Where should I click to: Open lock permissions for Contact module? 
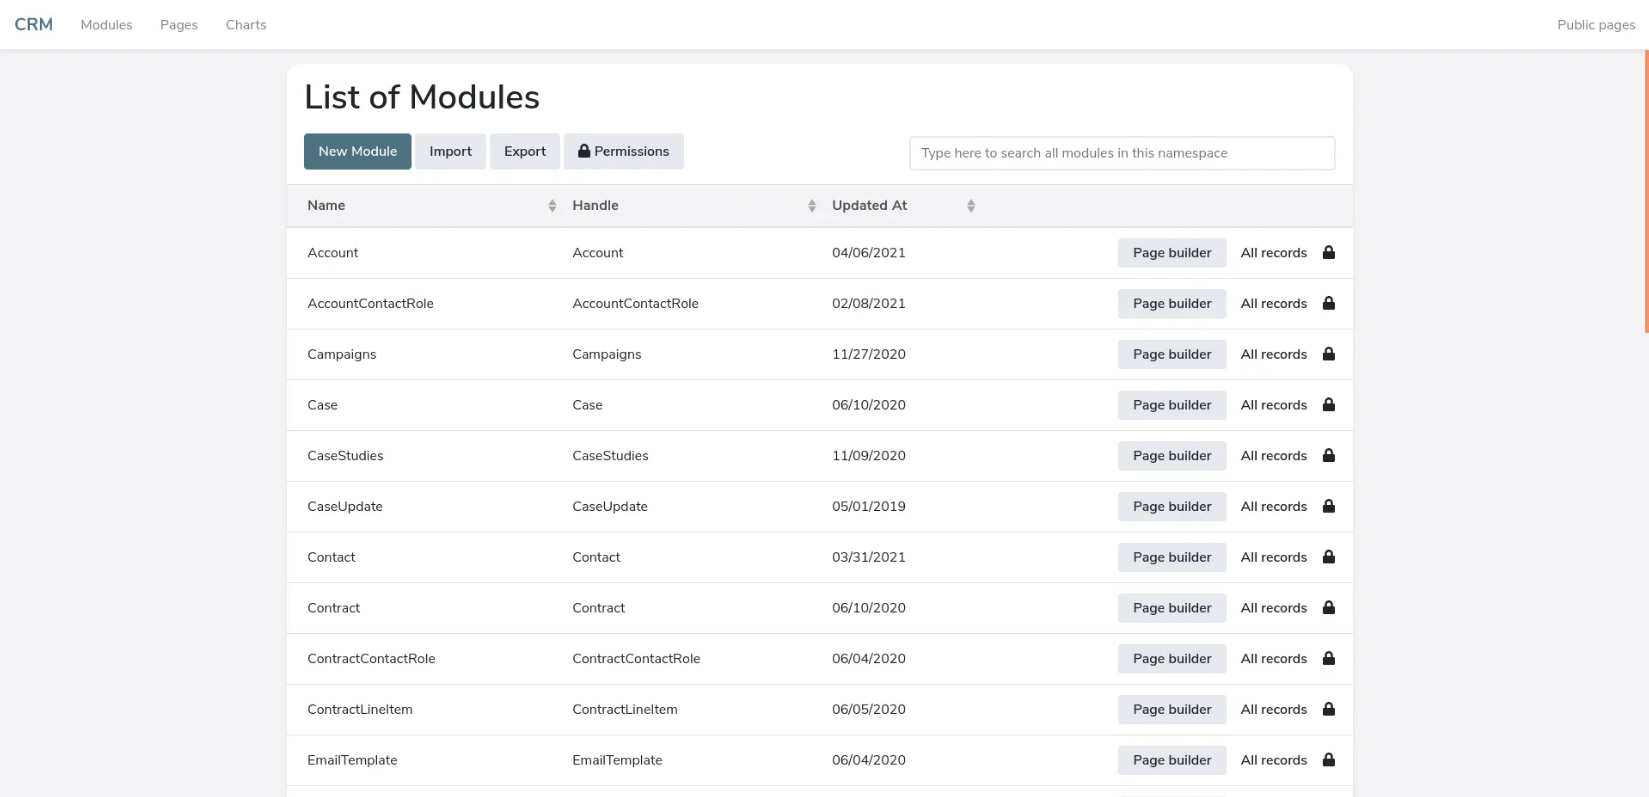tap(1329, 557)
